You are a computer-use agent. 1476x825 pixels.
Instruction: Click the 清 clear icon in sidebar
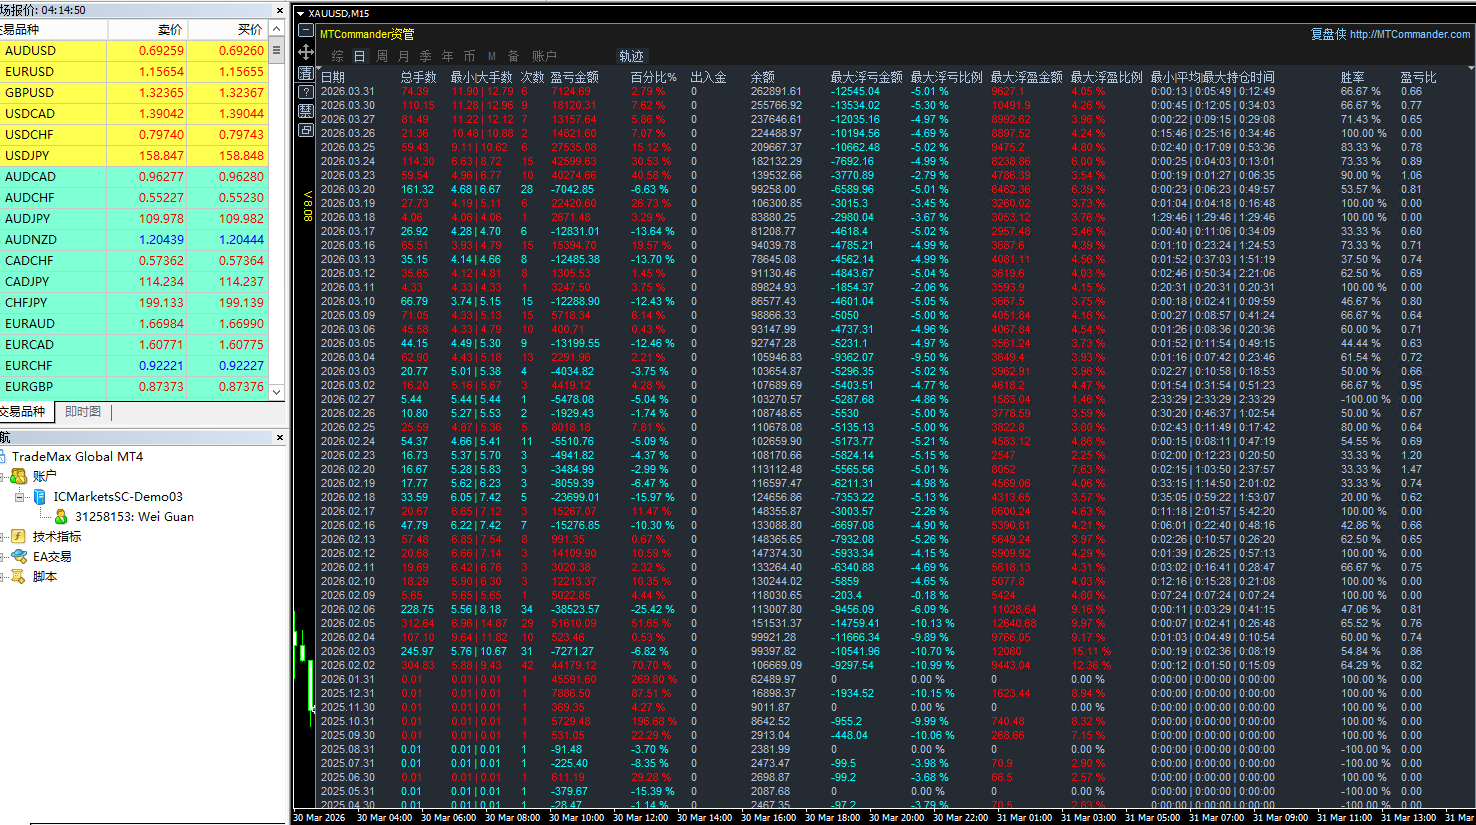click(x=306, y=73)
